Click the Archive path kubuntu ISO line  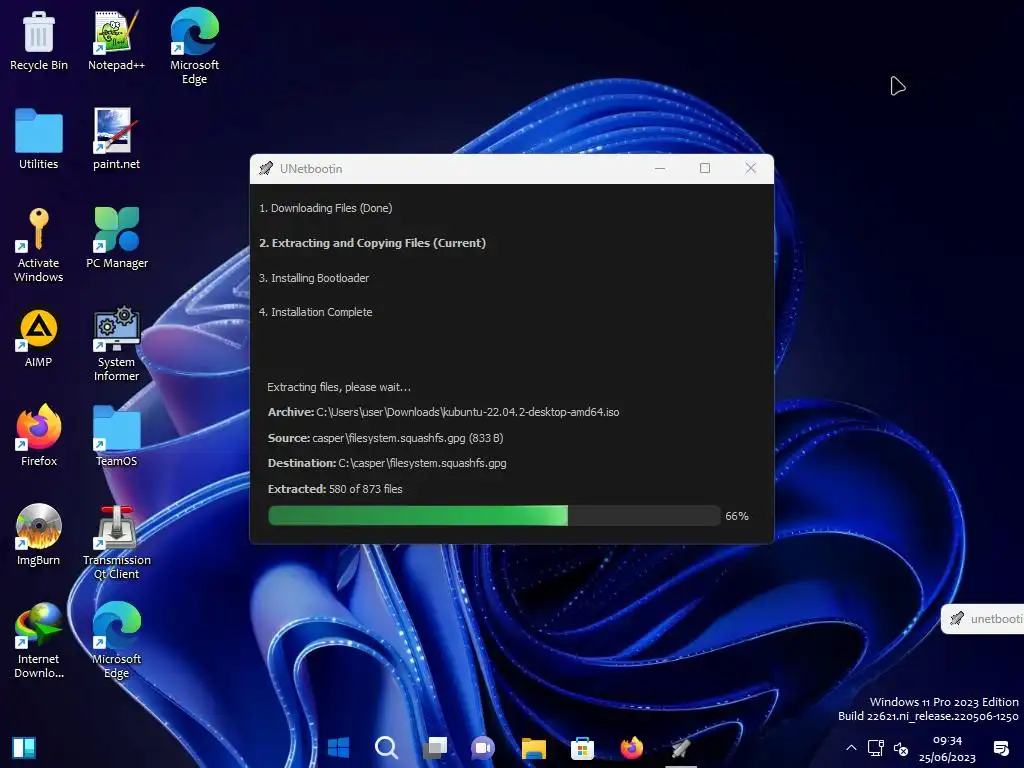[x=443, y=412]
